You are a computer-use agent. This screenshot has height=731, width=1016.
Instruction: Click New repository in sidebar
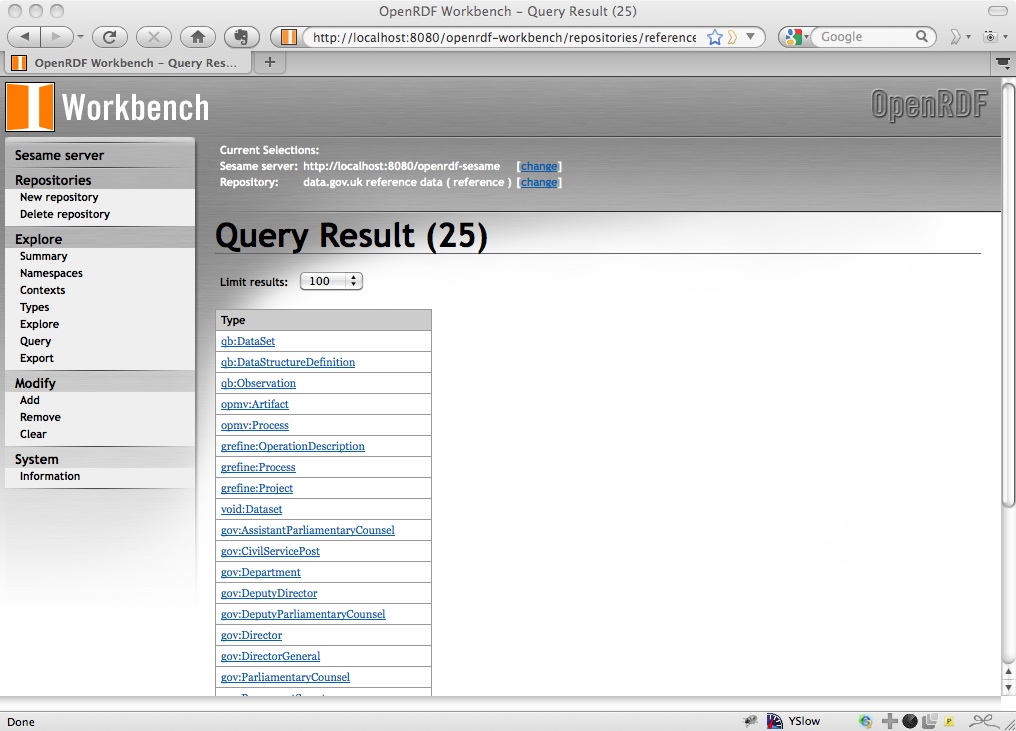59,197
